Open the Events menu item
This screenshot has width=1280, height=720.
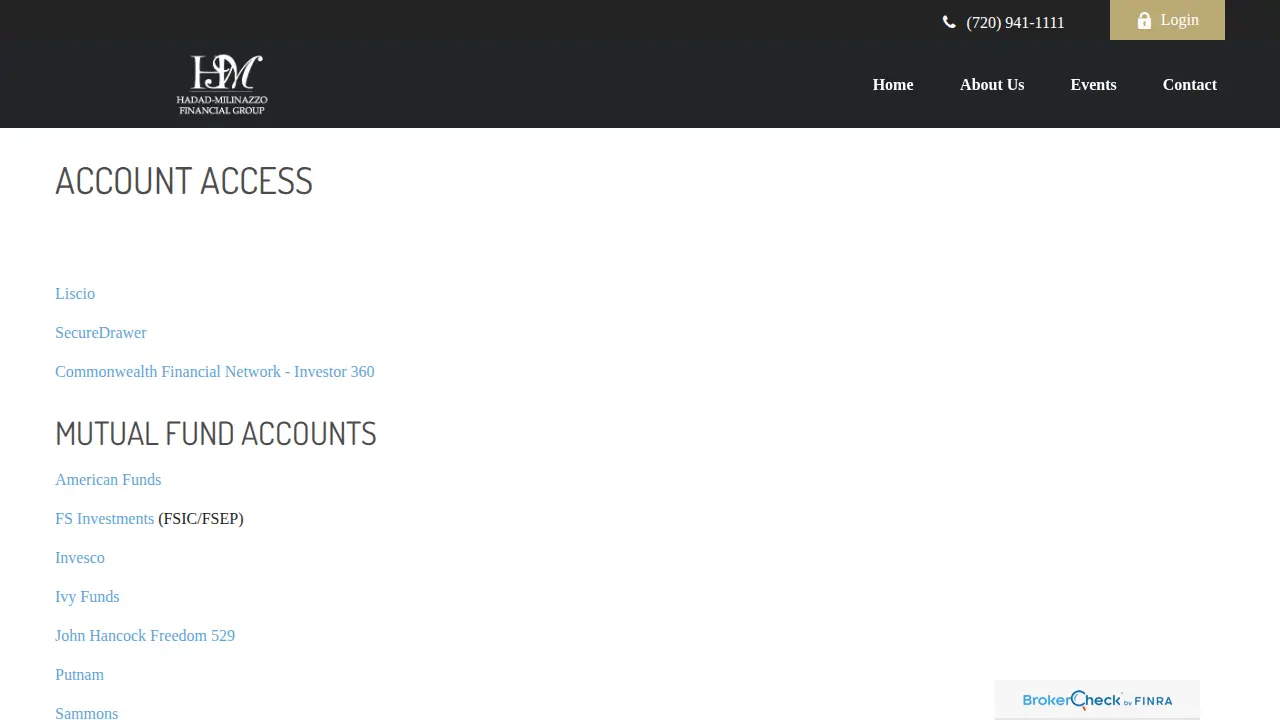pyautogui.click(x=1093, y=85)
